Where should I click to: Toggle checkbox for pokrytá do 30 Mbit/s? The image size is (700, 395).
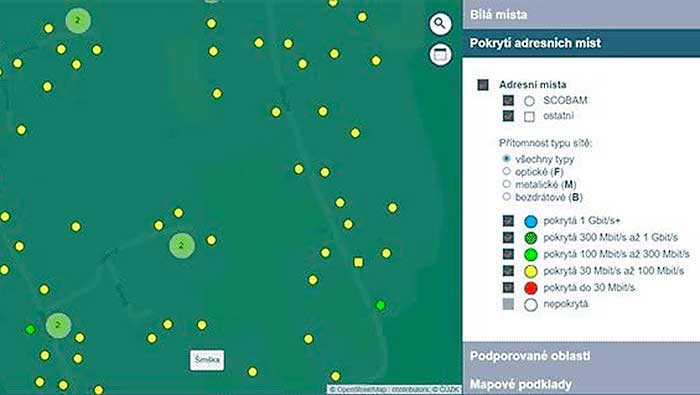pyautogui.click(x=508, y=287)
